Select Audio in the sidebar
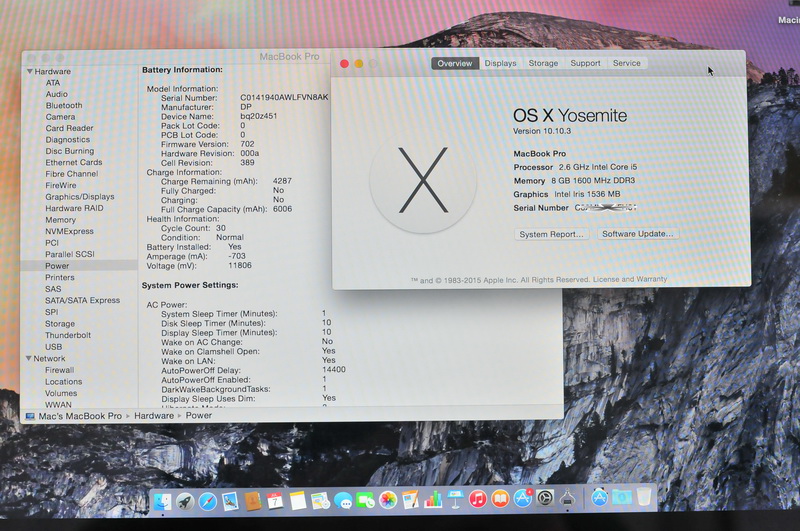 click(x=57, y=94)
